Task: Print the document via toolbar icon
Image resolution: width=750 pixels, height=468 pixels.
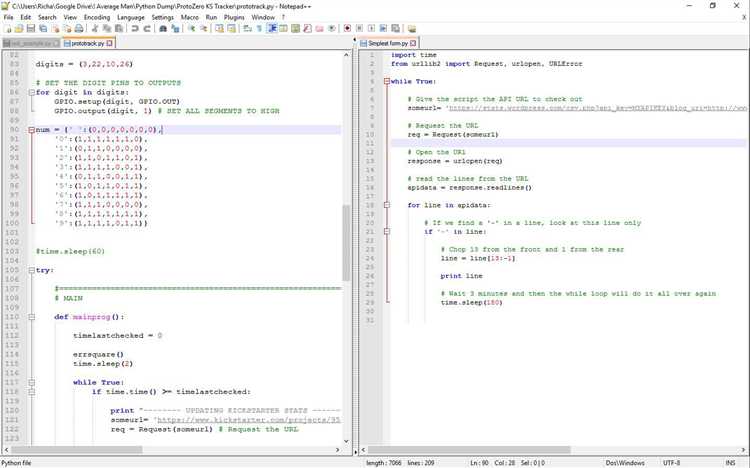Action: [x=79, y=29]
